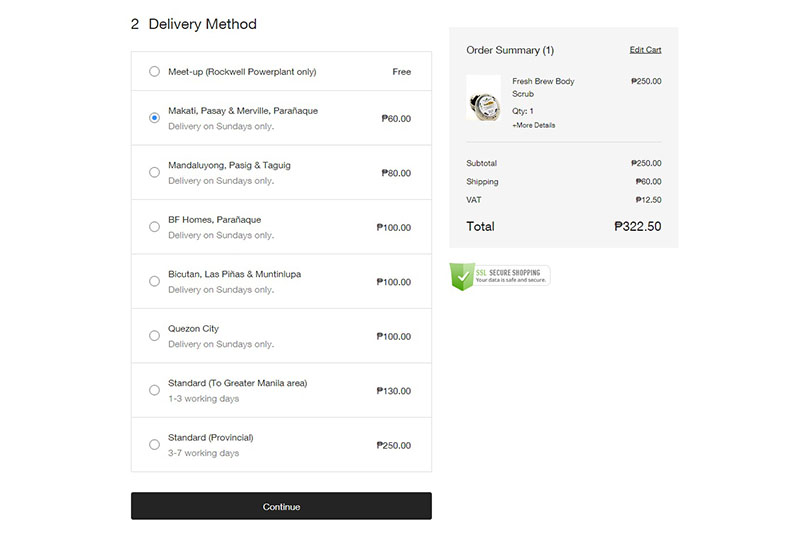Click the Continue button
800x534 pixels.
281,506
